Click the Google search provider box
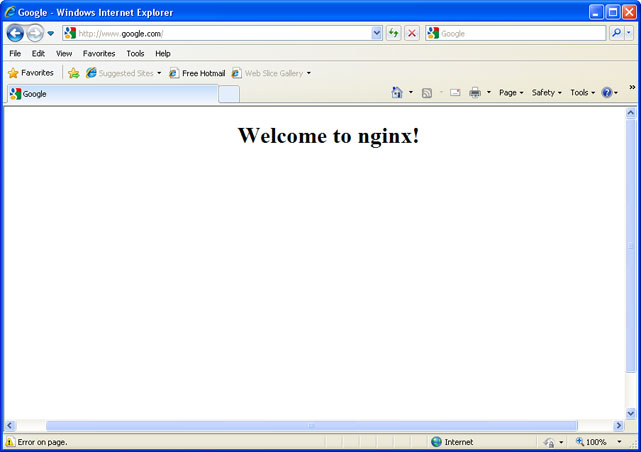This screenshot has height=452, width=641. point(515,34)
